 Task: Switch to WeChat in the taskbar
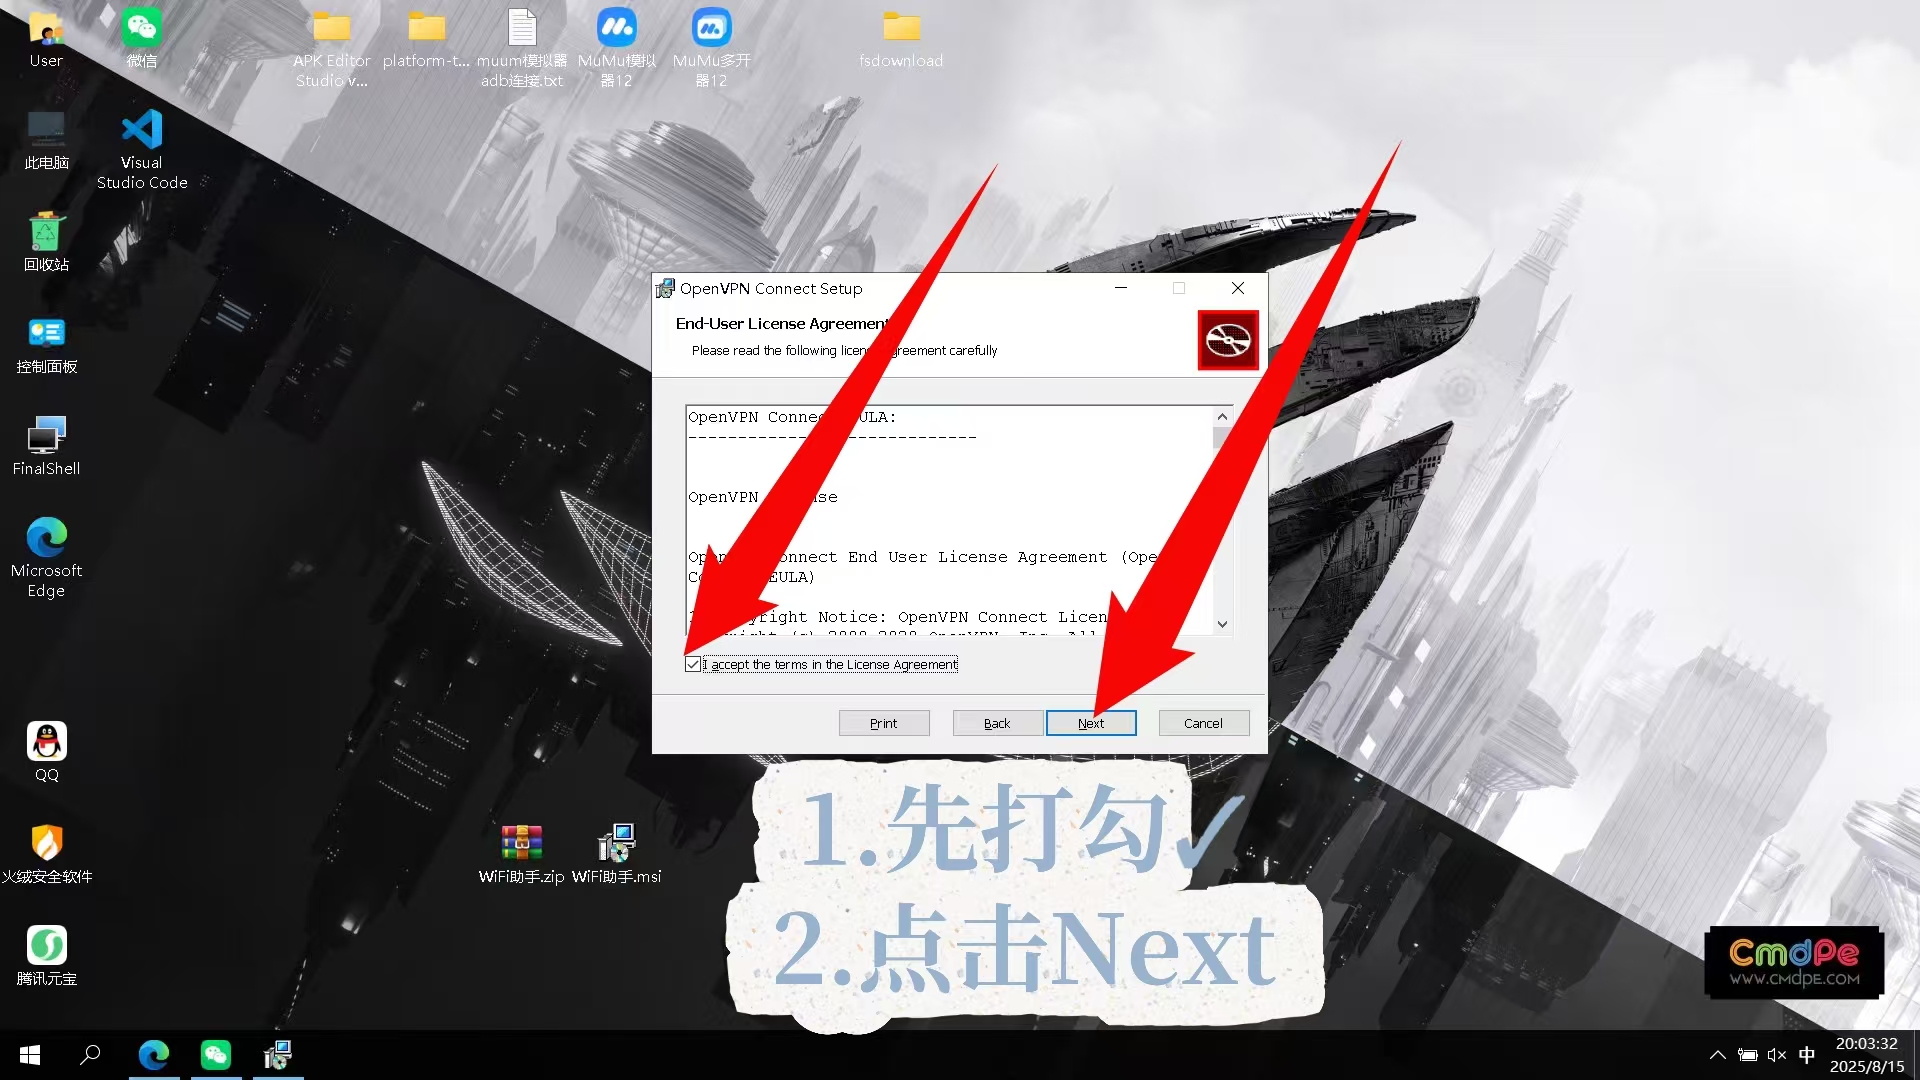216,1055
